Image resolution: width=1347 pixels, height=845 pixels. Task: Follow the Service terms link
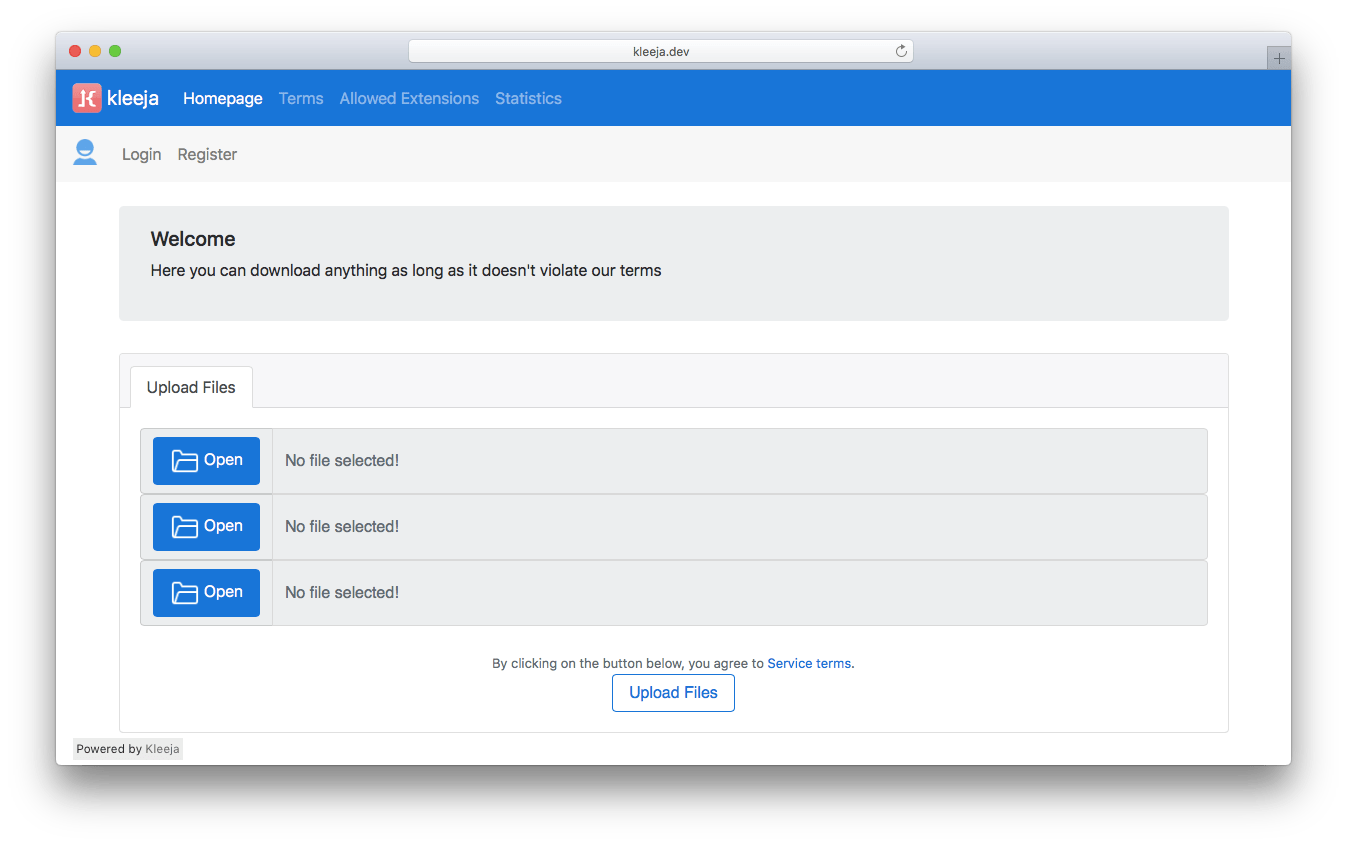[808, 663]
